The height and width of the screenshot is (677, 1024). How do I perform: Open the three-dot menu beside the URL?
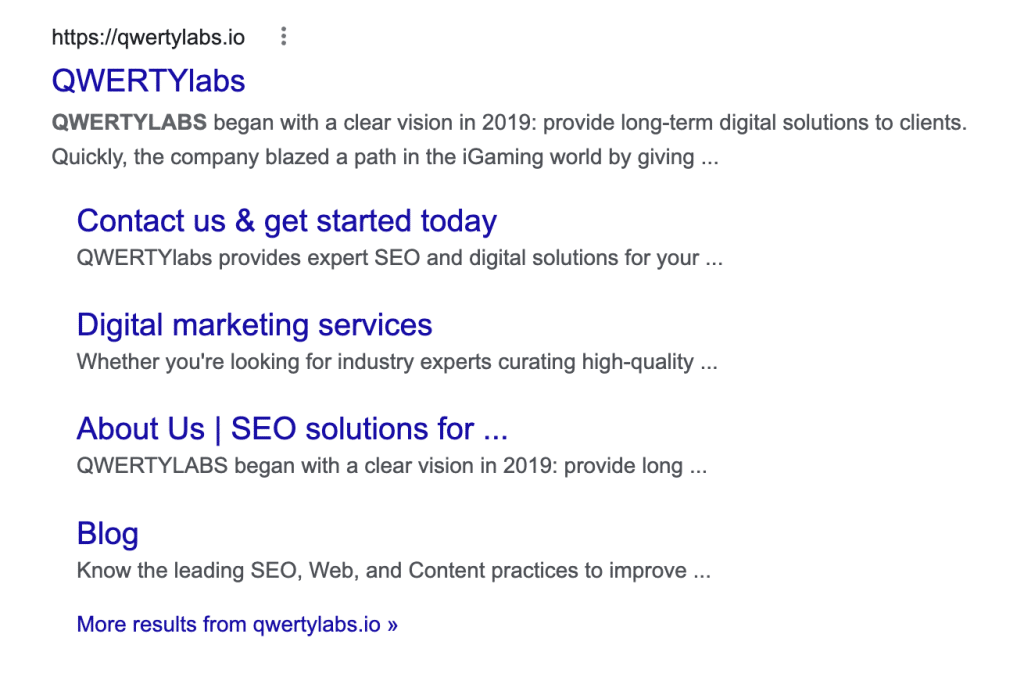click(x=284, y=38)
